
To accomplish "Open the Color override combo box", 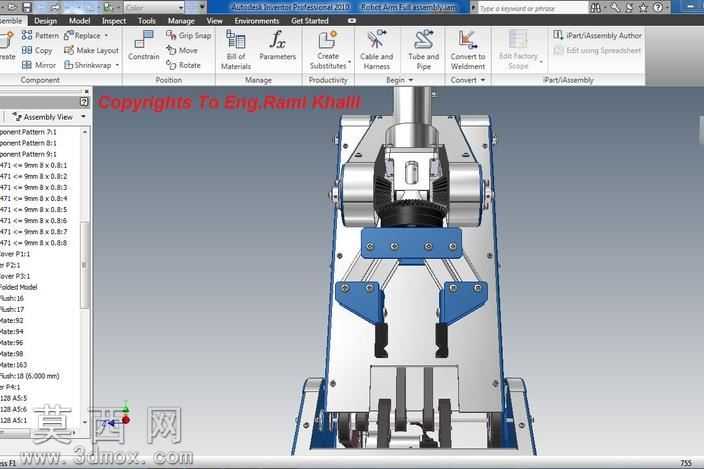I will 154,8.
